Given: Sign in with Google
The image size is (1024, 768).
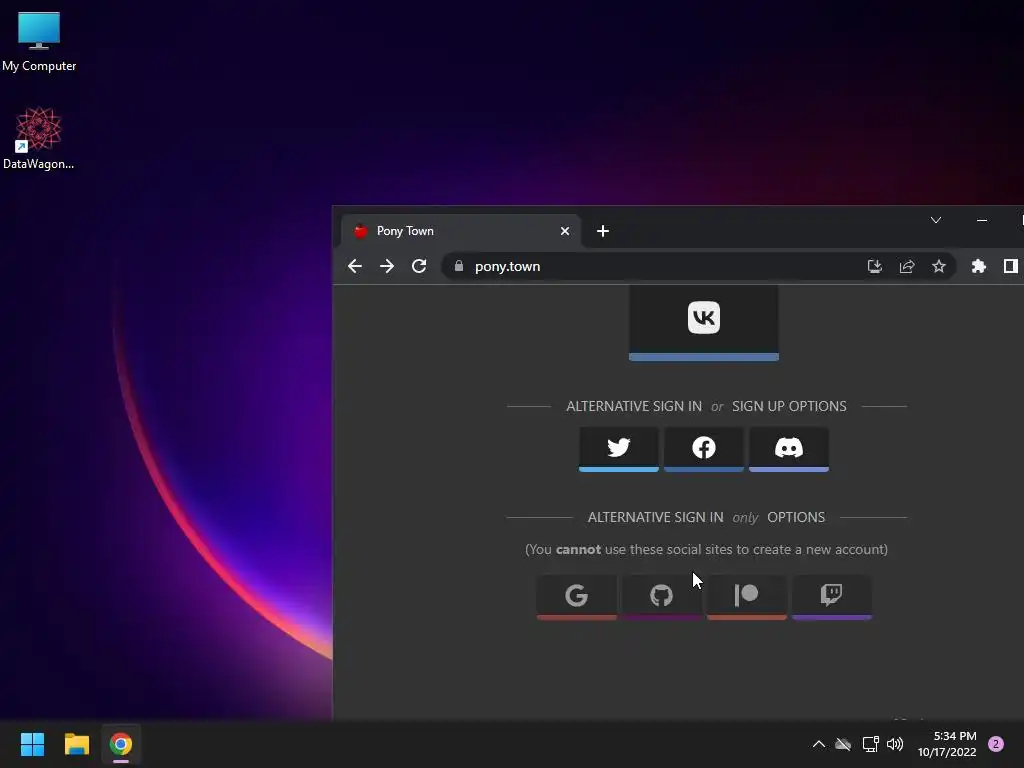Looking at the screenshot, I should 576,596.
